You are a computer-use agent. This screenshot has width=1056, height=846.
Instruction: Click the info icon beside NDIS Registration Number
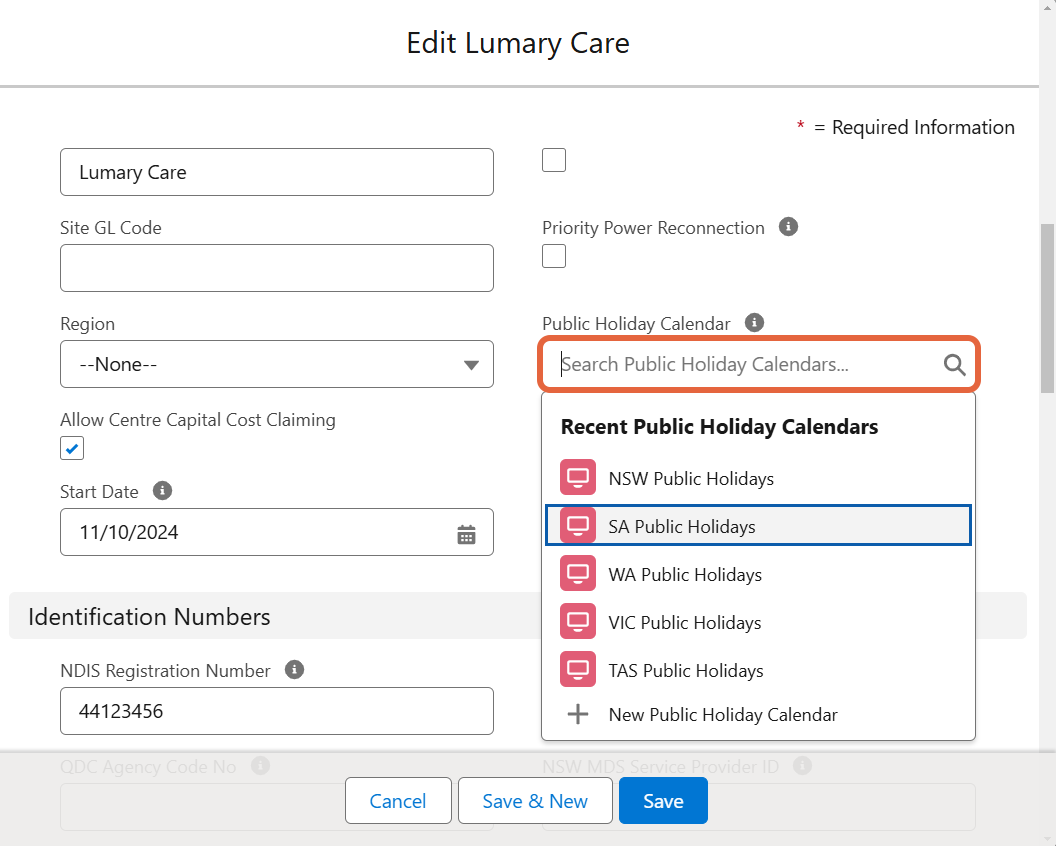[294, 669]
